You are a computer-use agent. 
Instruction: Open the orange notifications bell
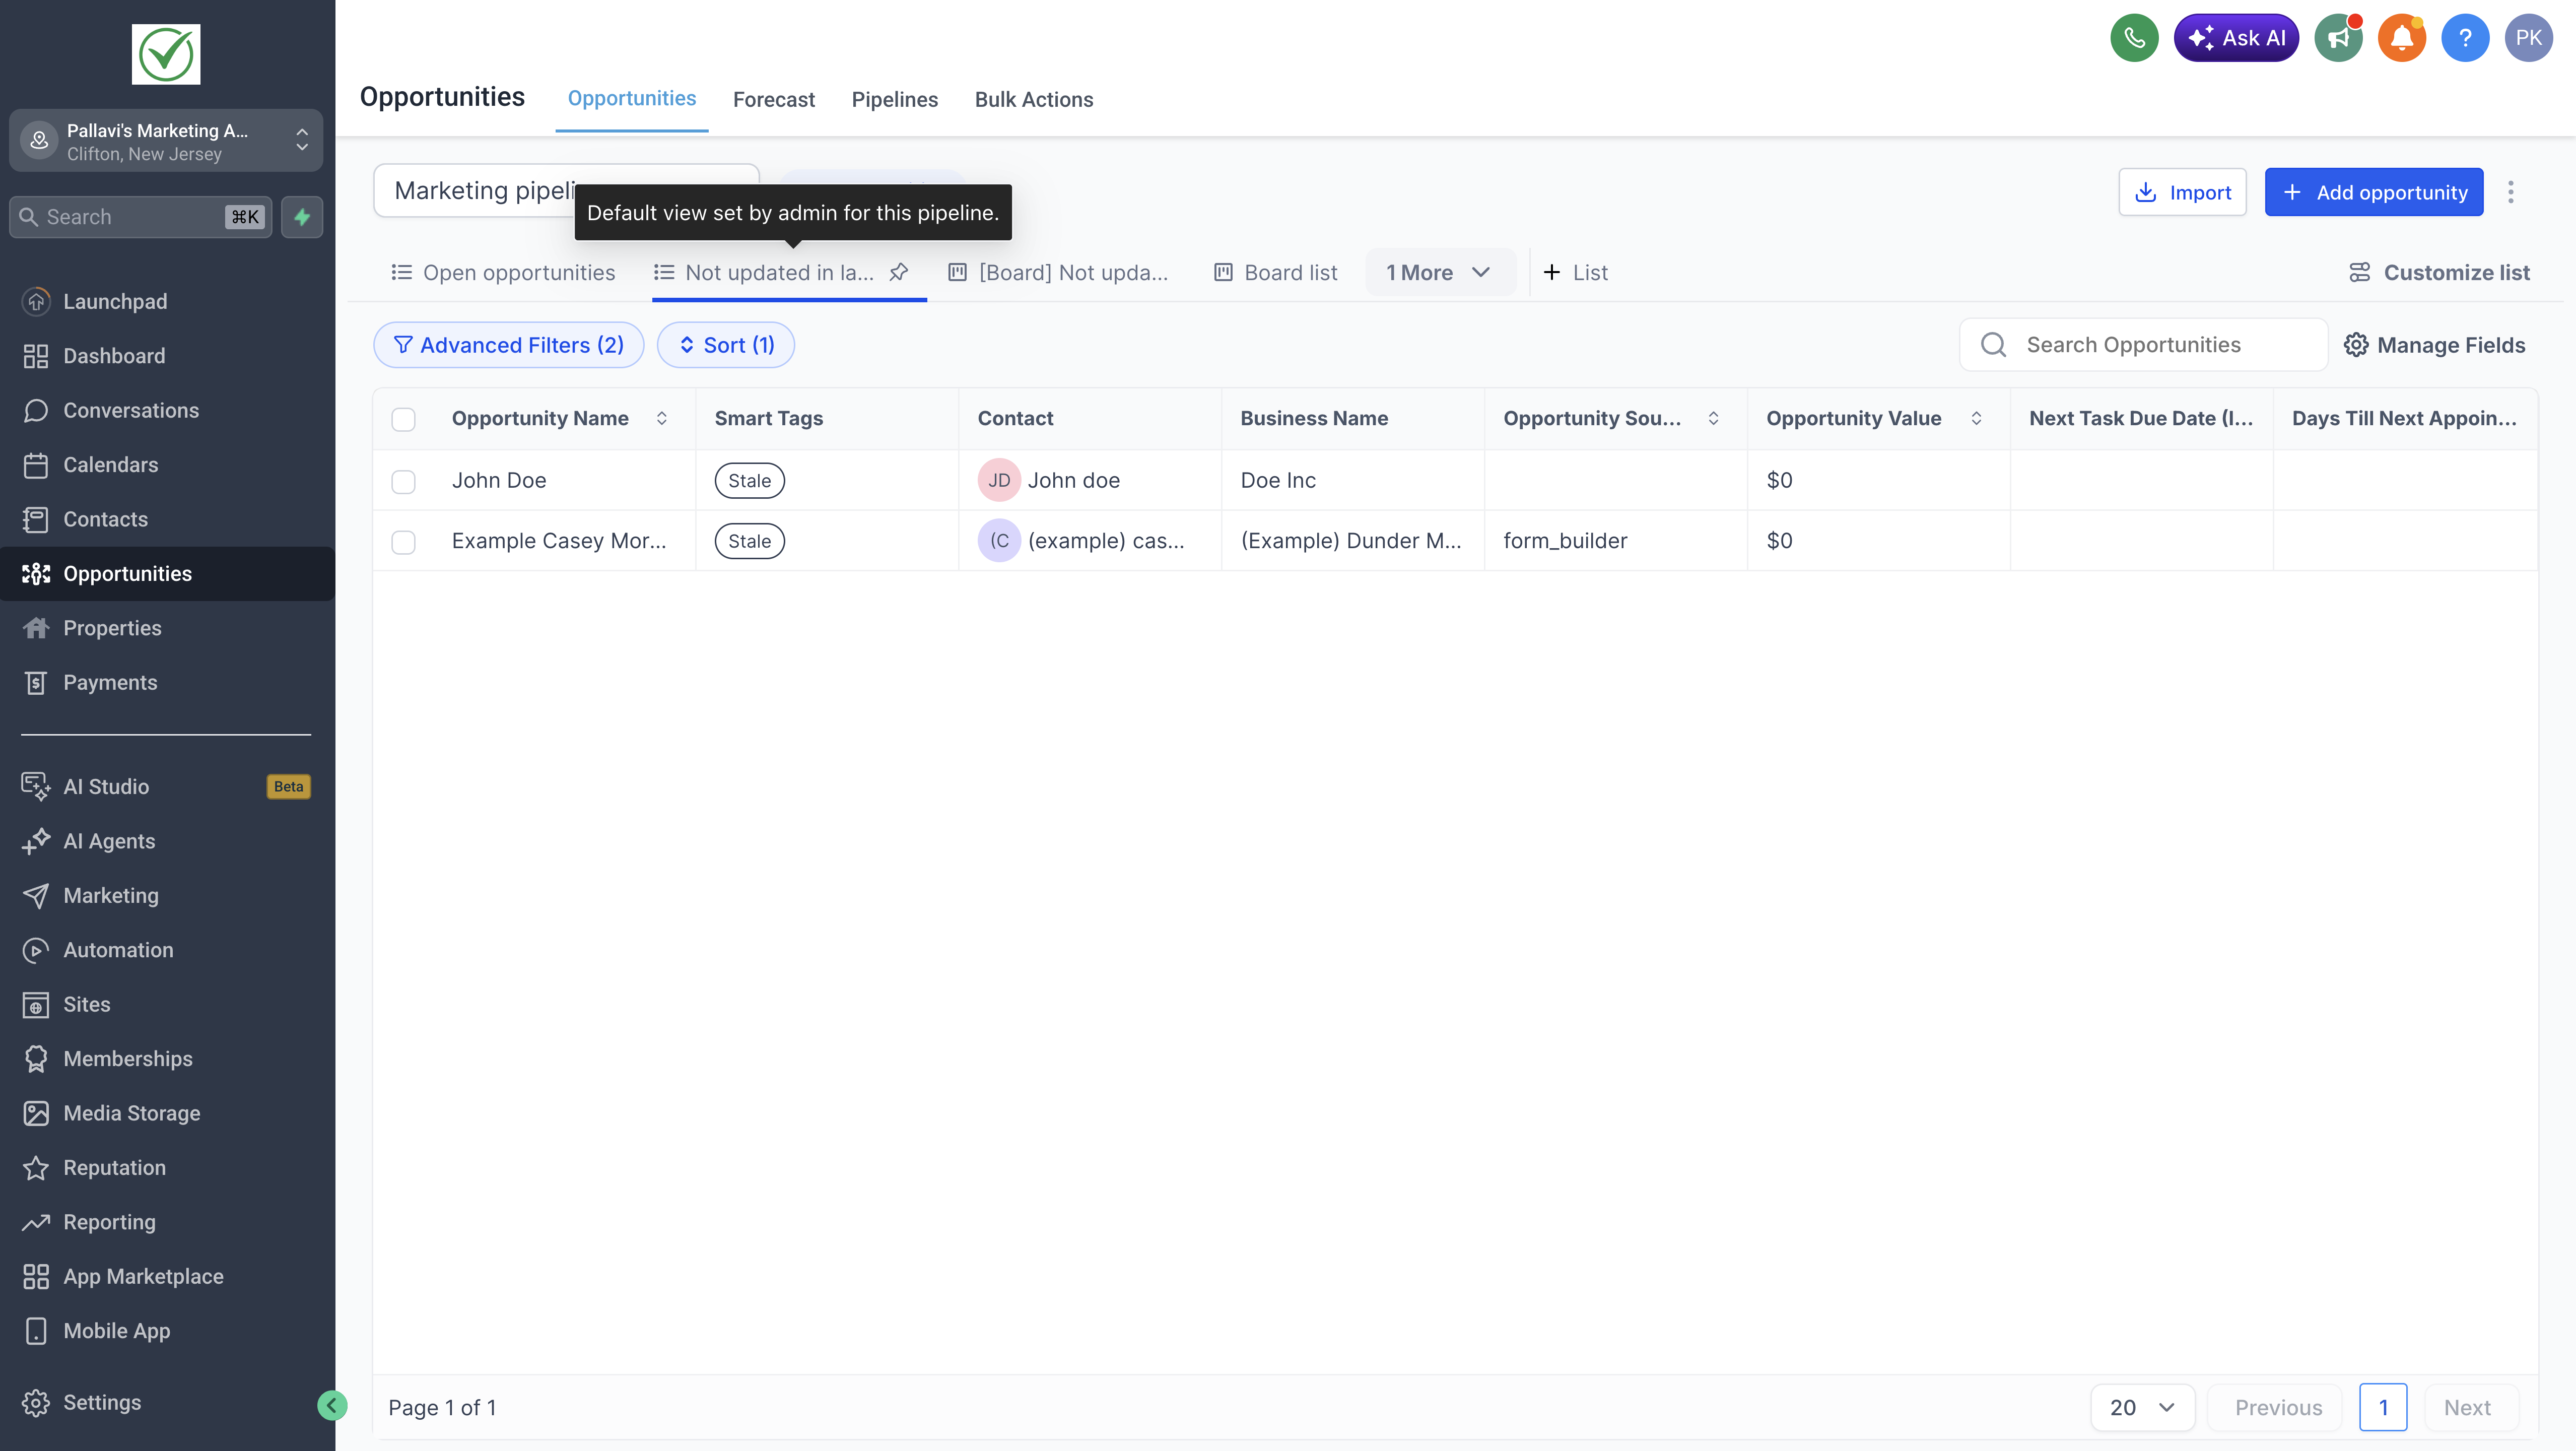pyautogui.click(x=2401, y=38)
